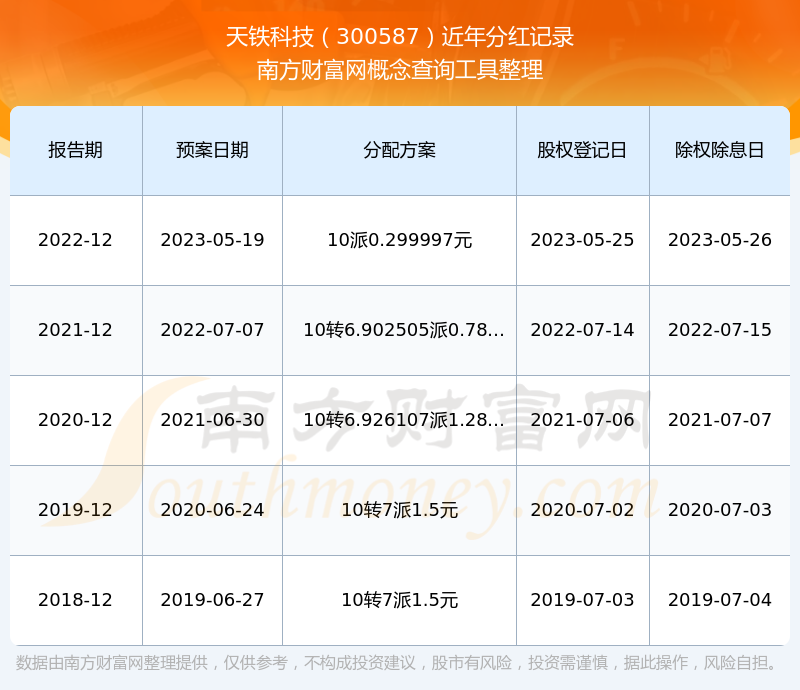The image size is (800, 690).
Task: Select plan 10派0.299997元
Action: tap(399, 240)
